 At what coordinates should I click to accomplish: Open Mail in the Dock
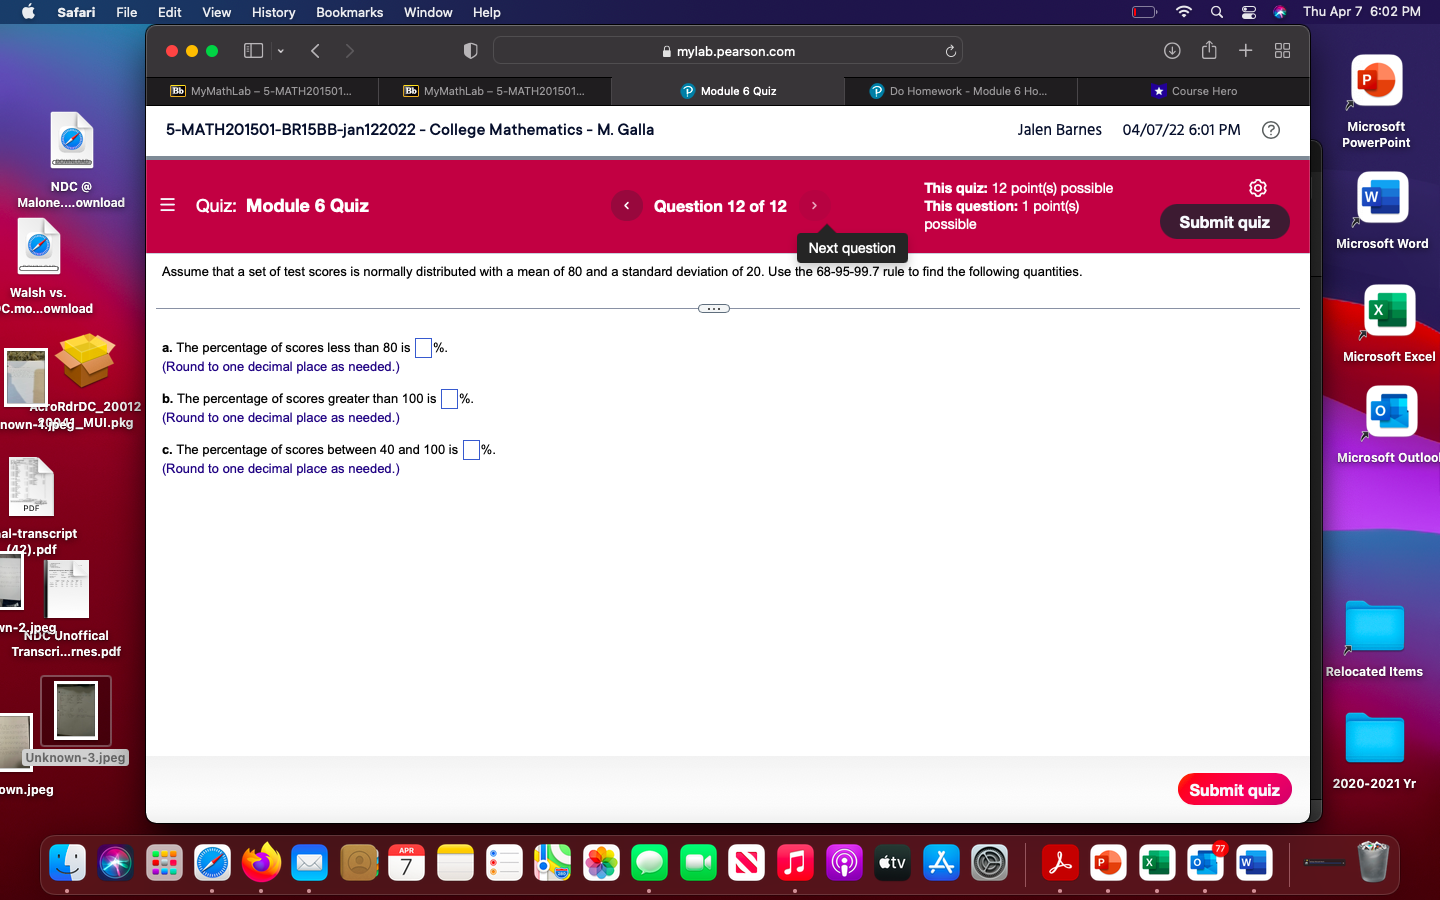pos(309,862)
